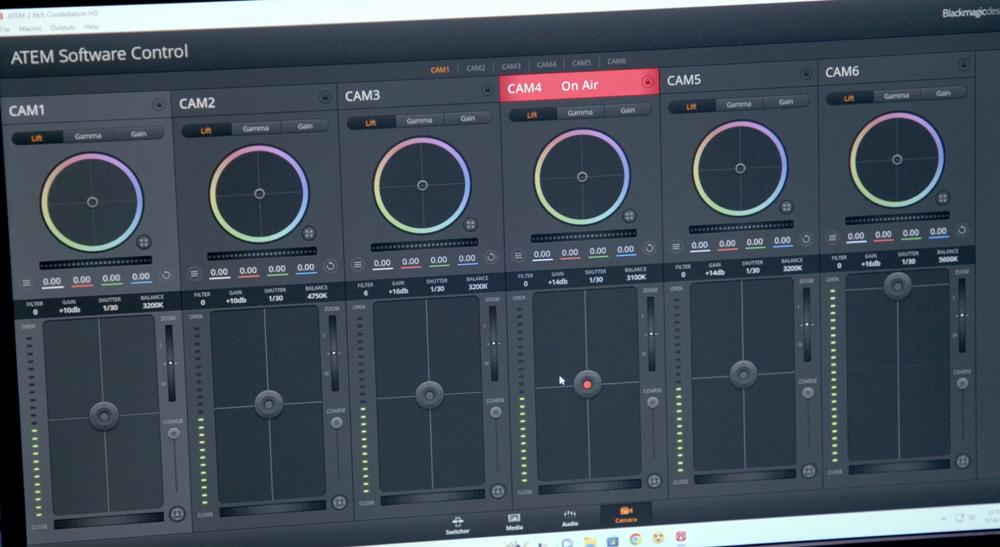
Task: Open CAM1 hamburger settings menu
Action: 26,282
